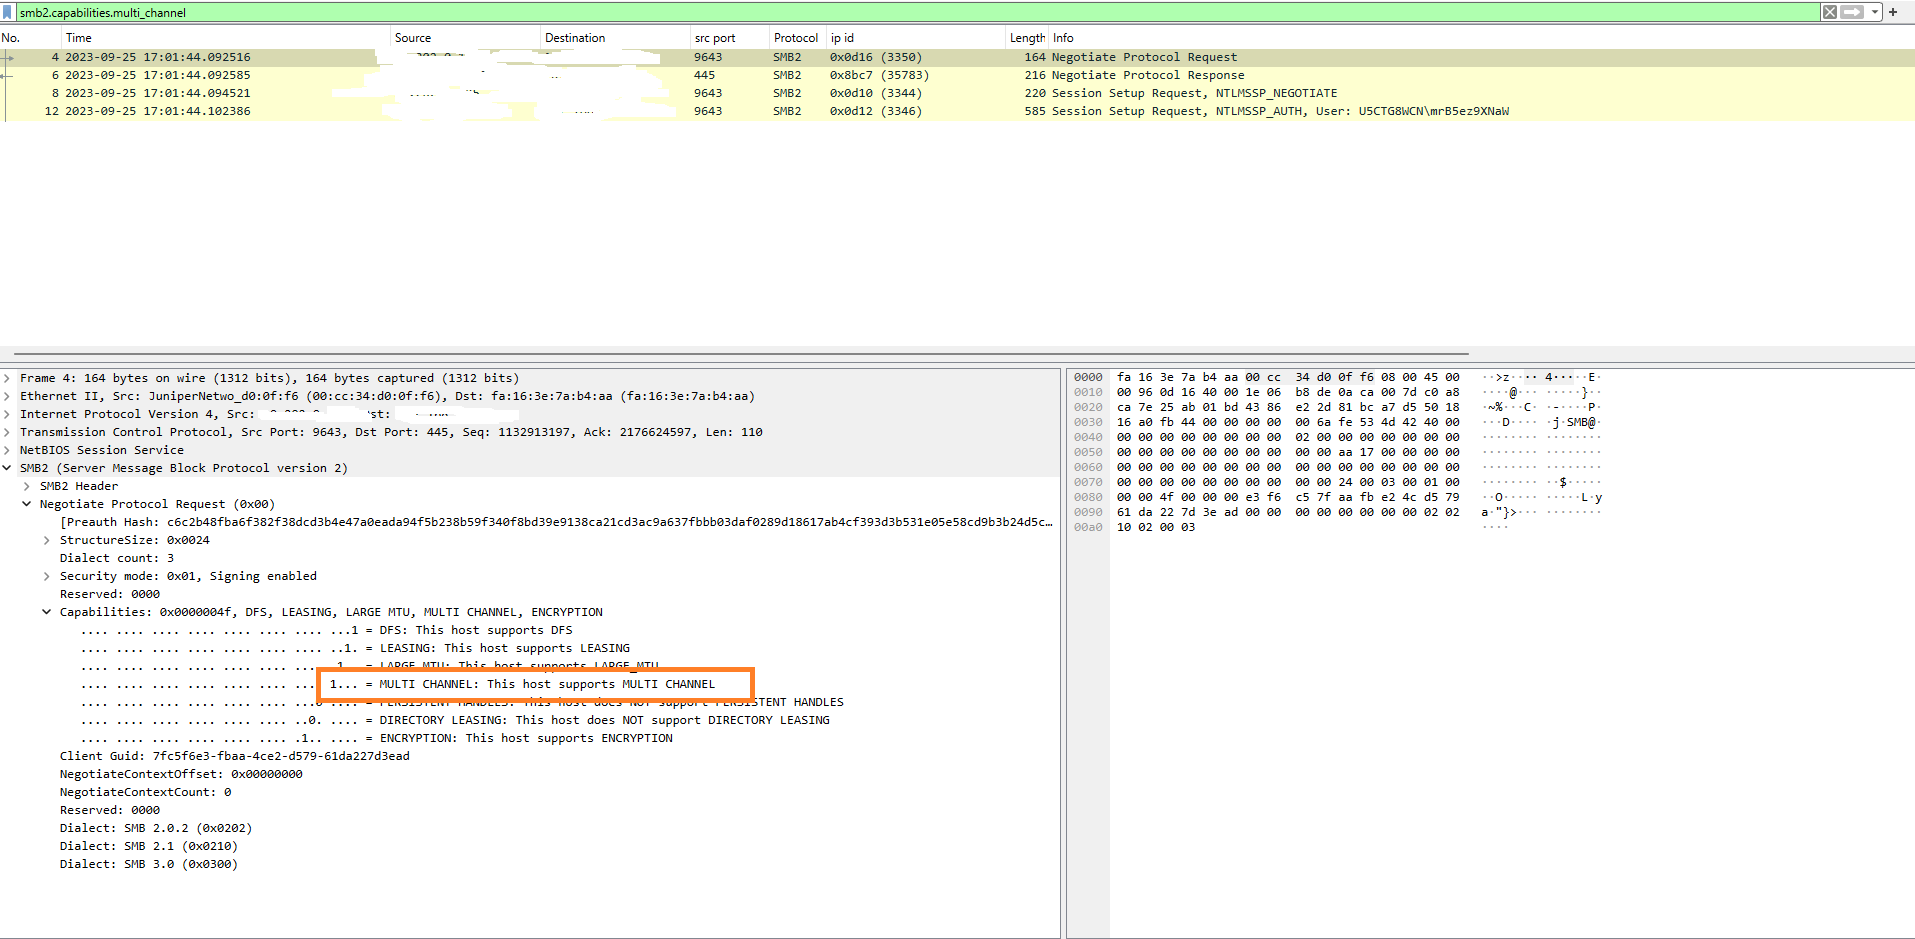The width and height of the screenshot is (1915, 939).
Task: Collapse the Capabilities: 0x0000004f node
Action: pos(47,612)
